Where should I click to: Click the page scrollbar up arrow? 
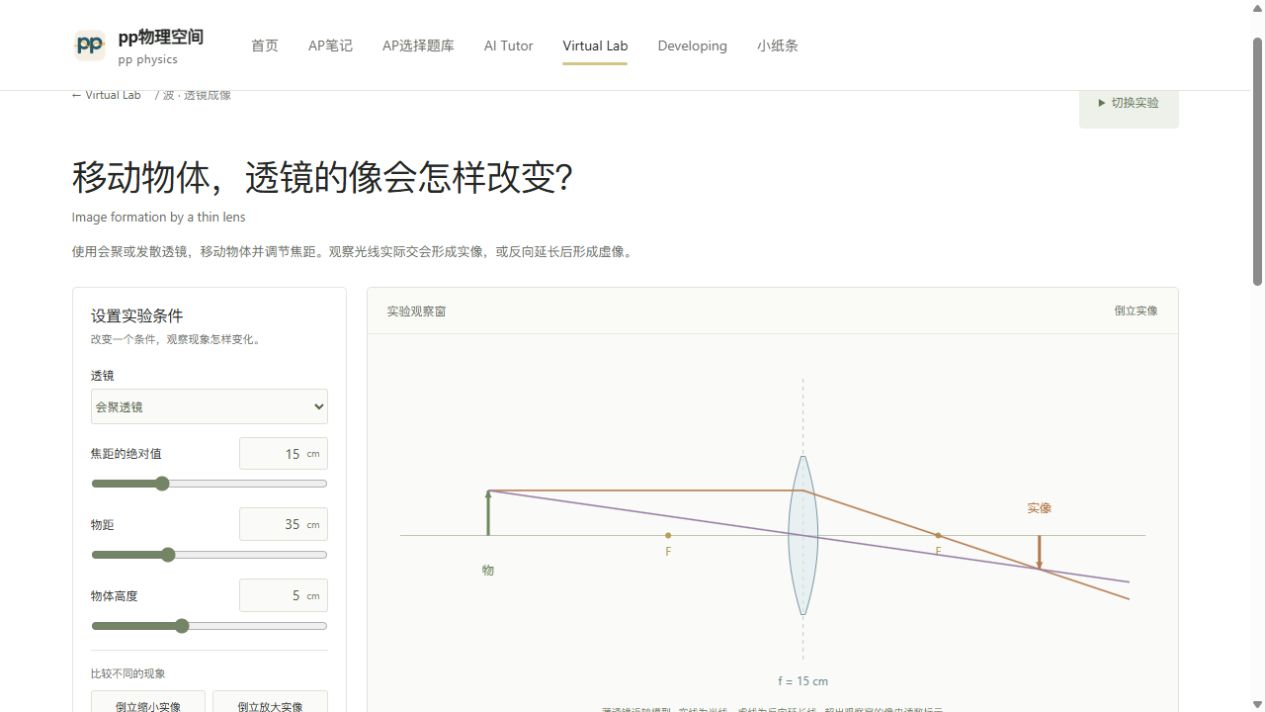click(1258, 8)
